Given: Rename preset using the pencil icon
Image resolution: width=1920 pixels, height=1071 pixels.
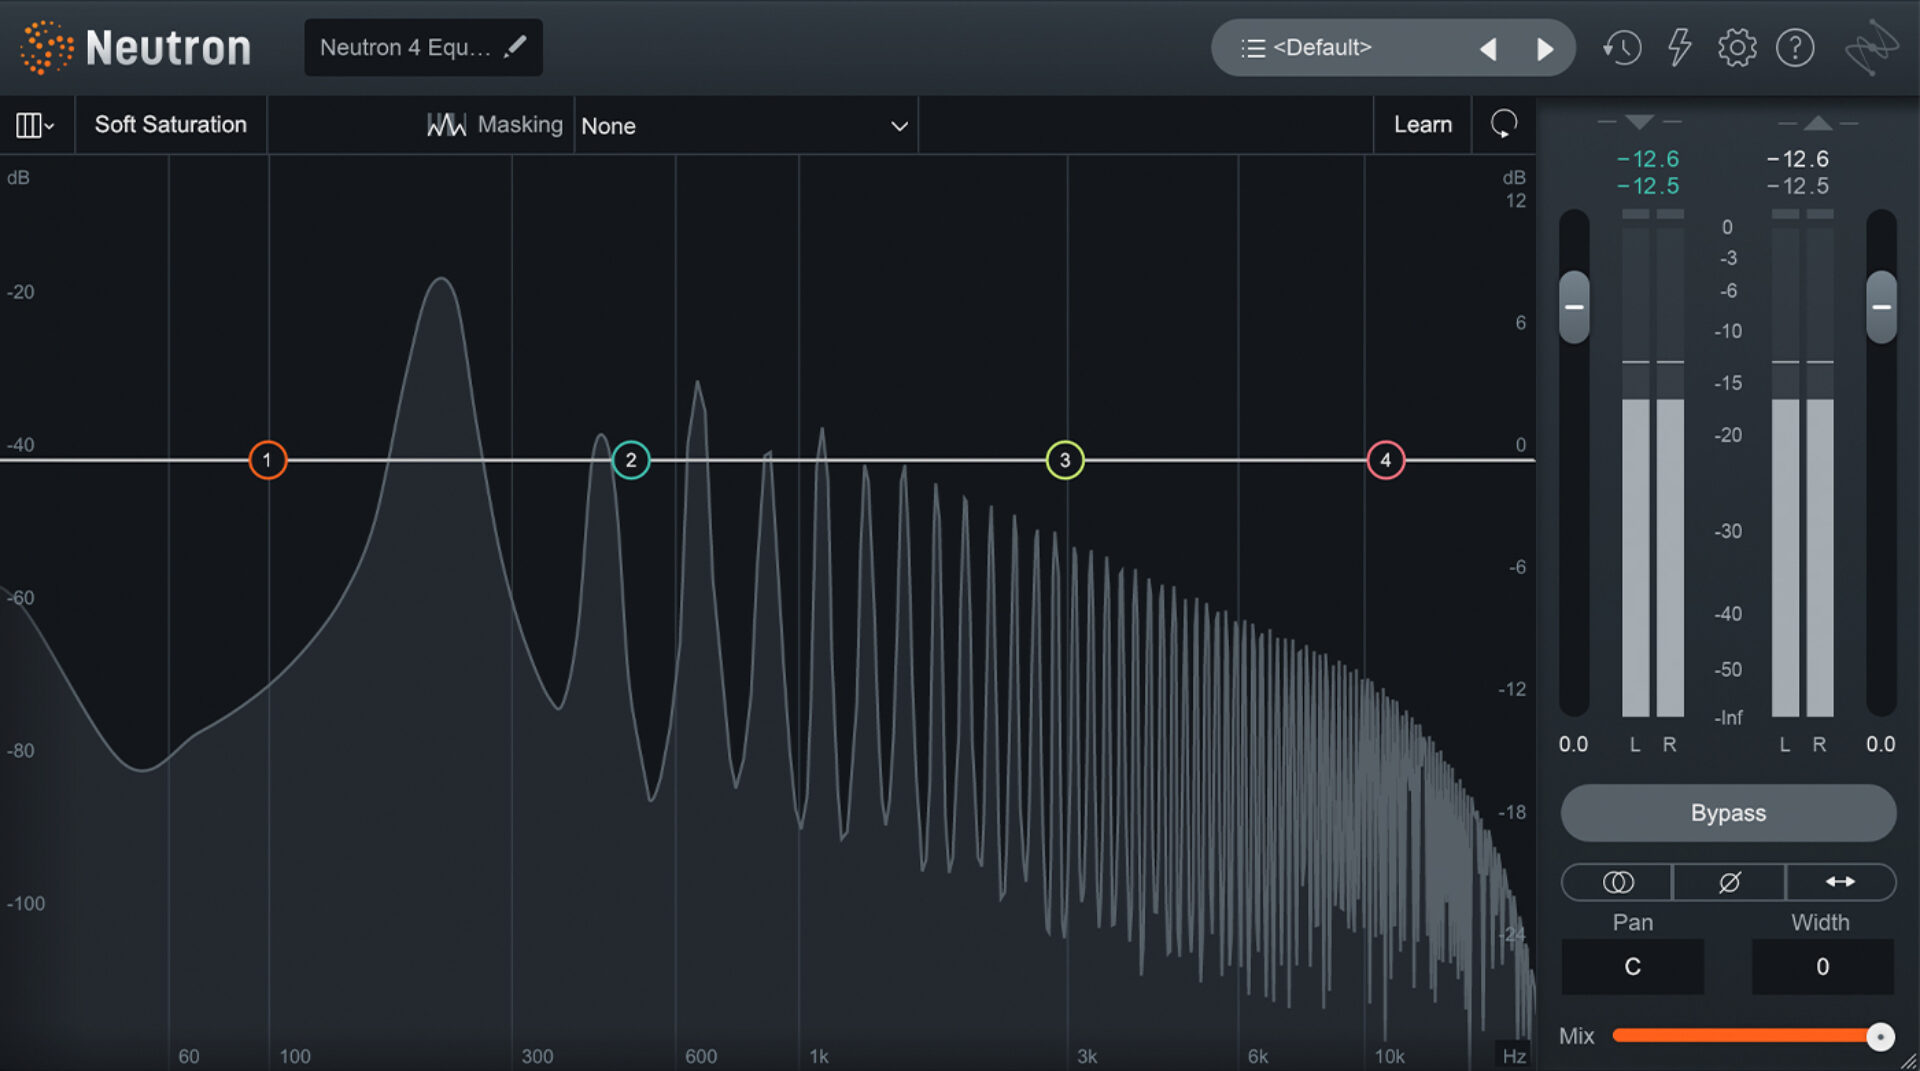Looking at the screenshot, I should point(516,46).
